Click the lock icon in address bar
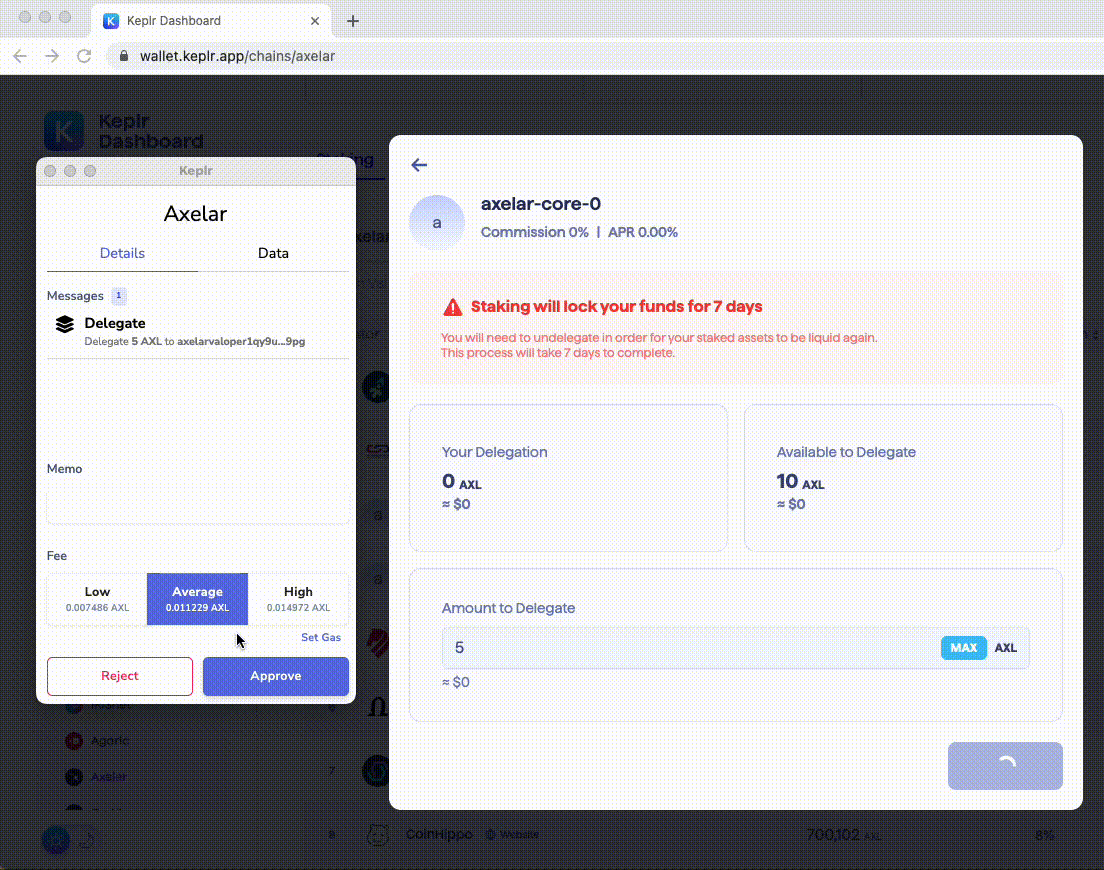This screenshot has height=870, width=1104. [124, 56]
